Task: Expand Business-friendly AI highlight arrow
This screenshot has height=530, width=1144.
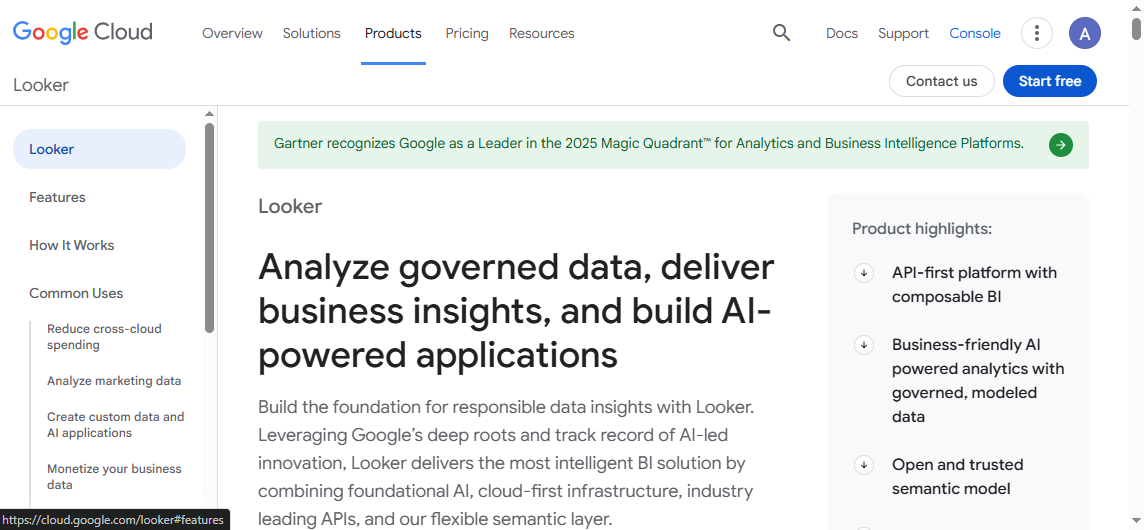Action: [x=864, y=345]
